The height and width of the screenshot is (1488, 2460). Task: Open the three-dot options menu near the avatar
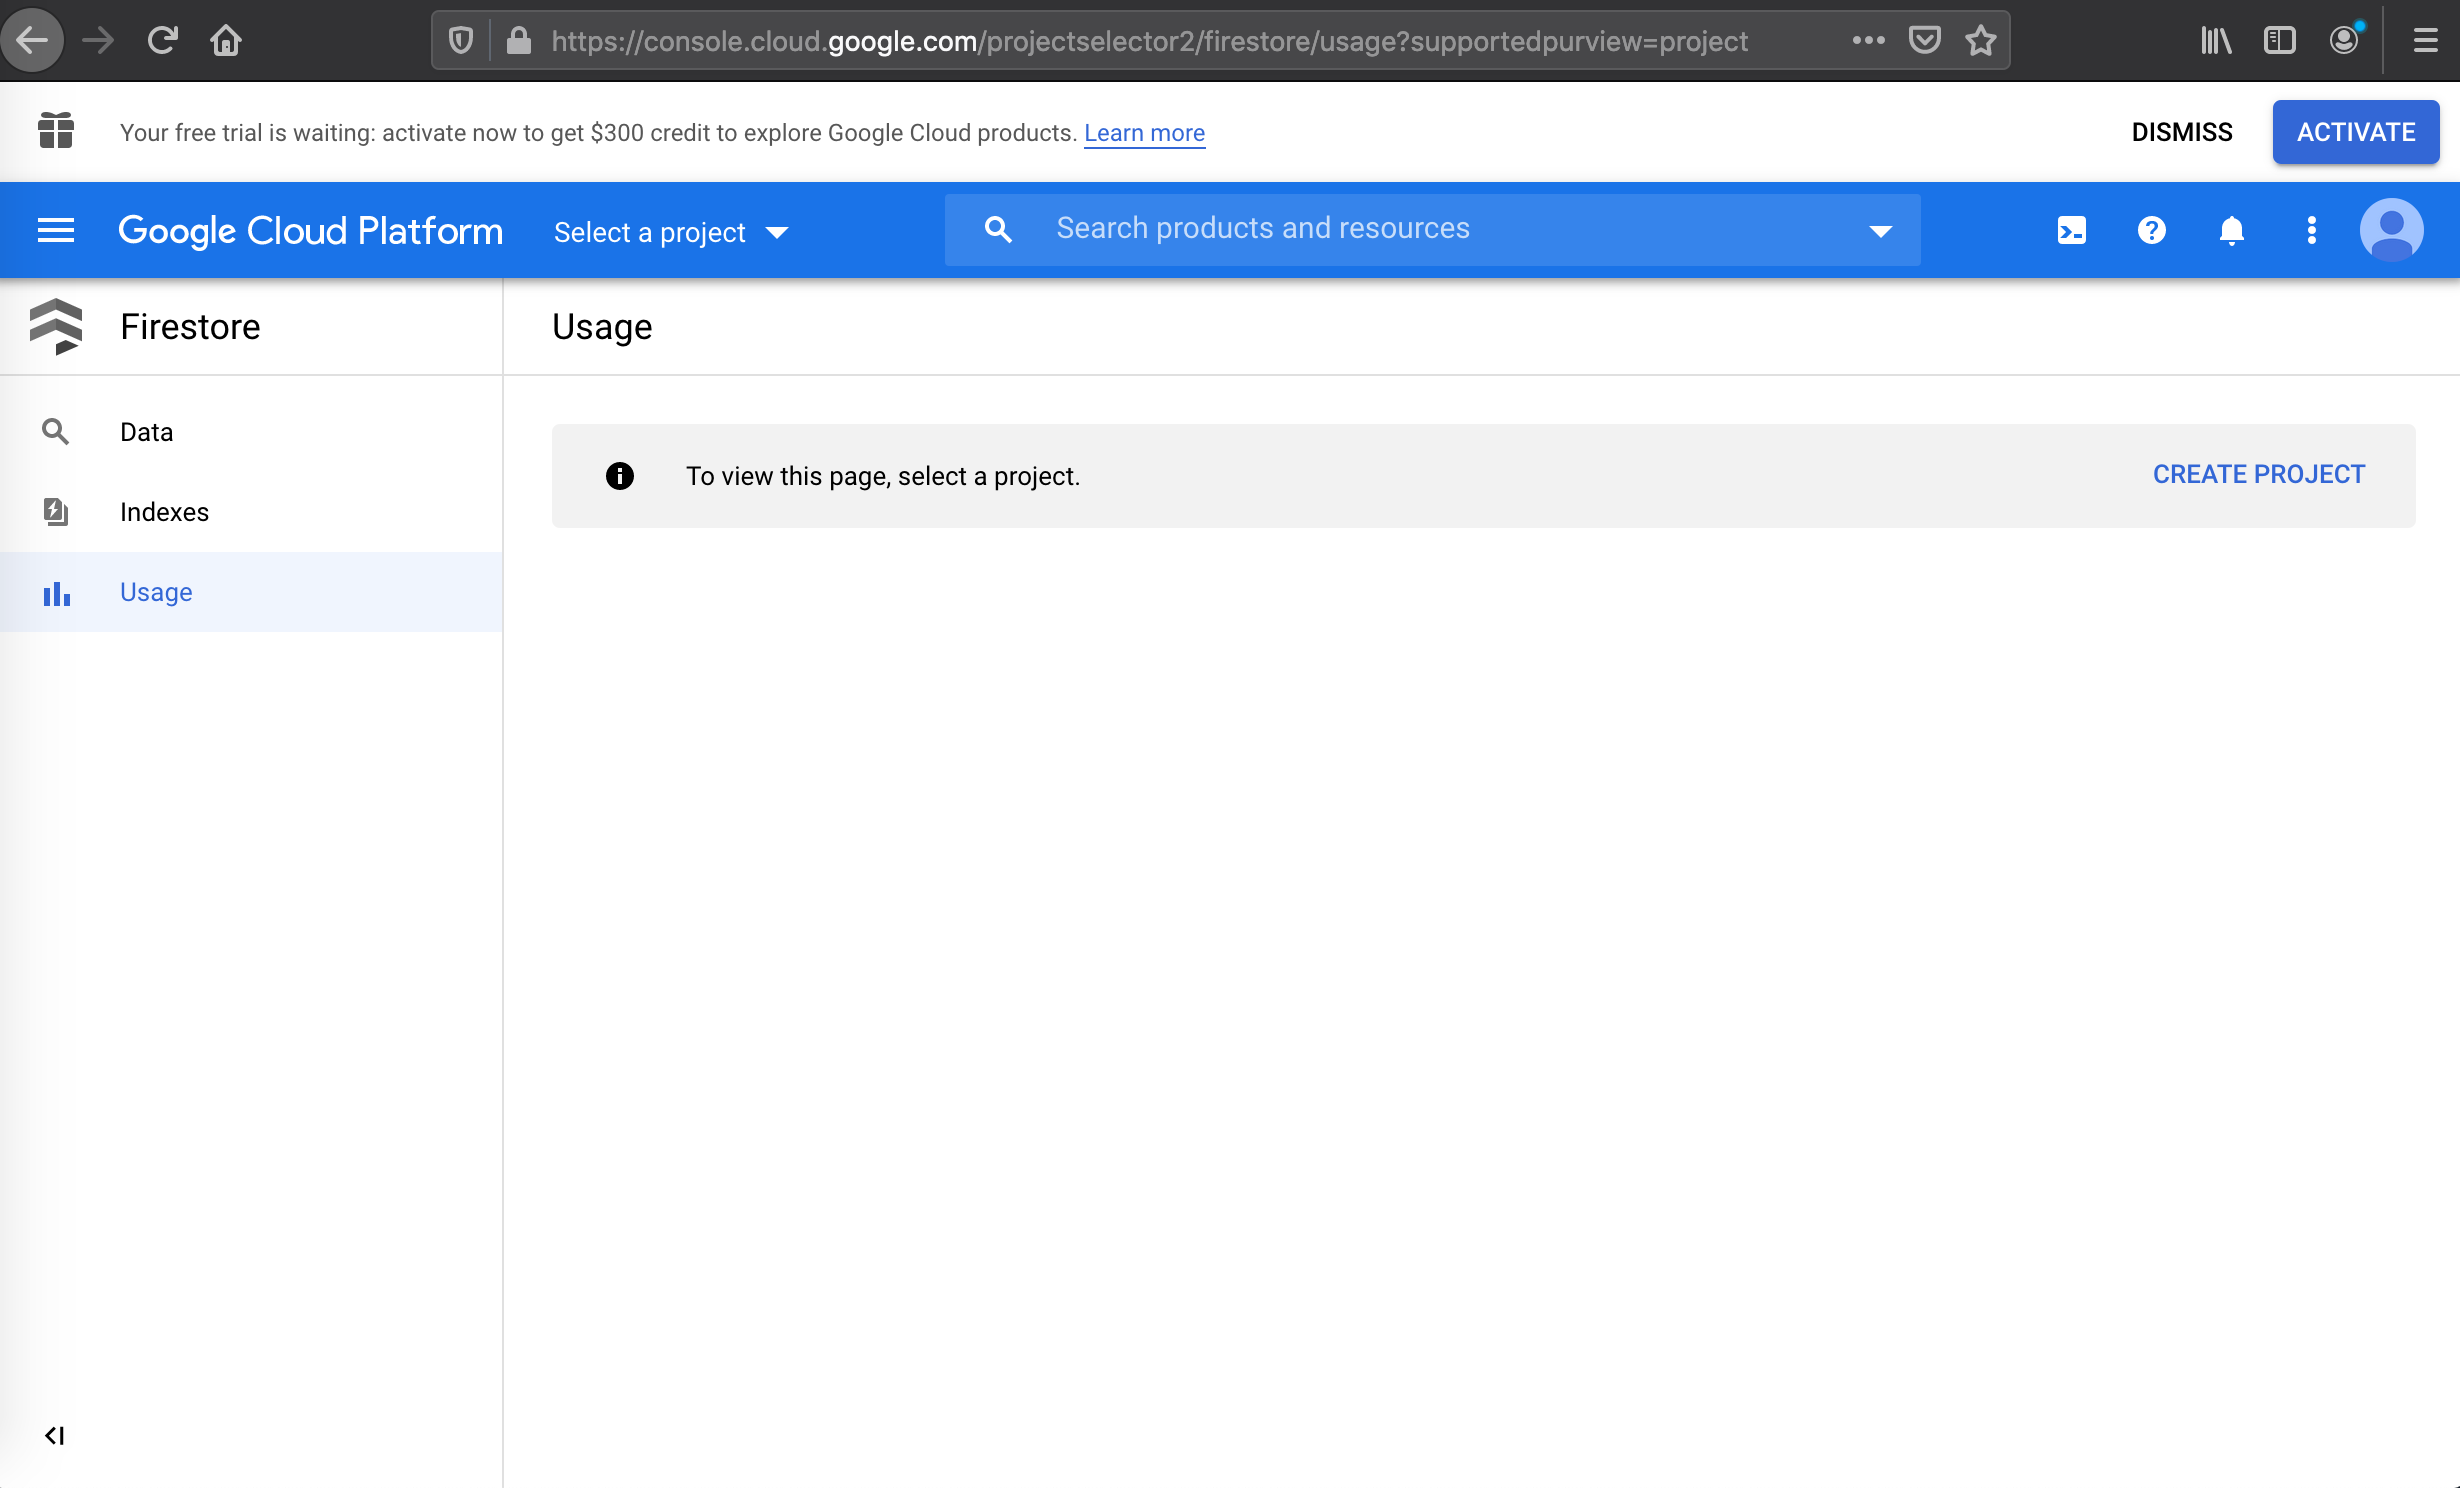click(2312, 230)
